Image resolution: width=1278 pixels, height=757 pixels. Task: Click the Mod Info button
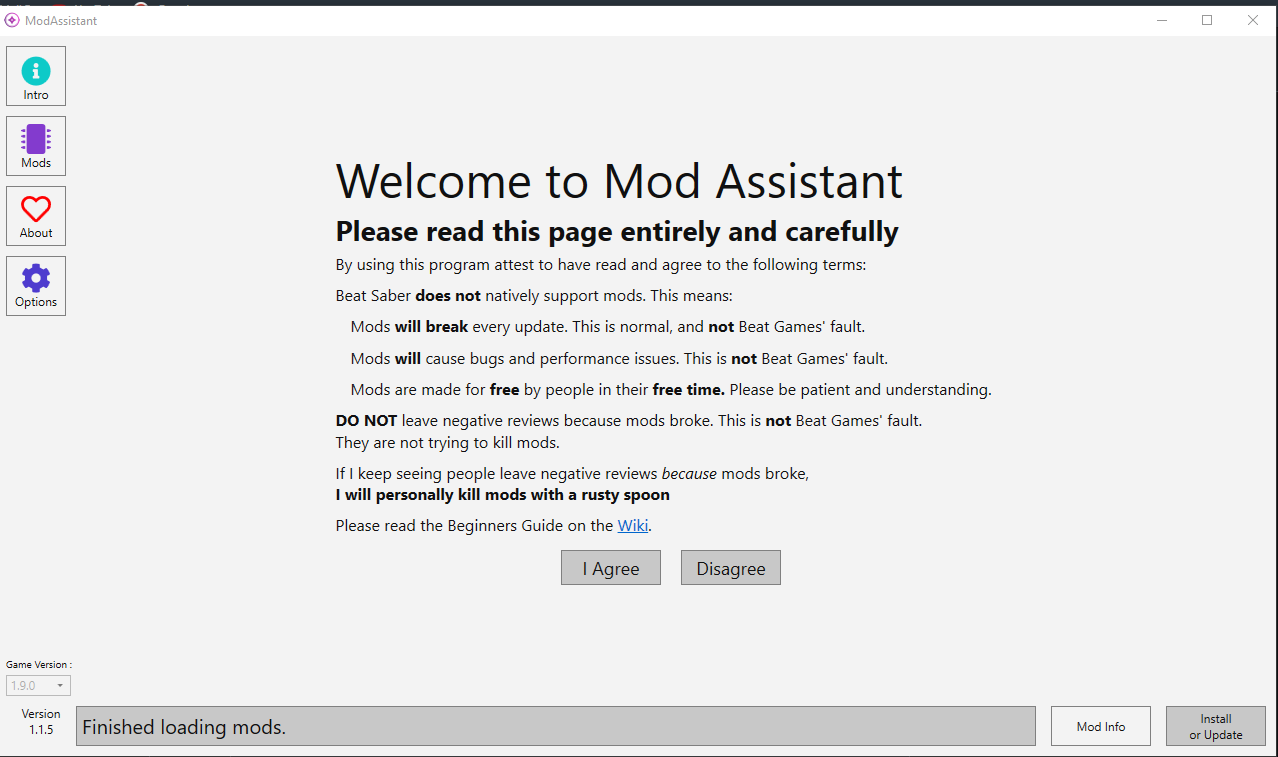[1101, 726]
